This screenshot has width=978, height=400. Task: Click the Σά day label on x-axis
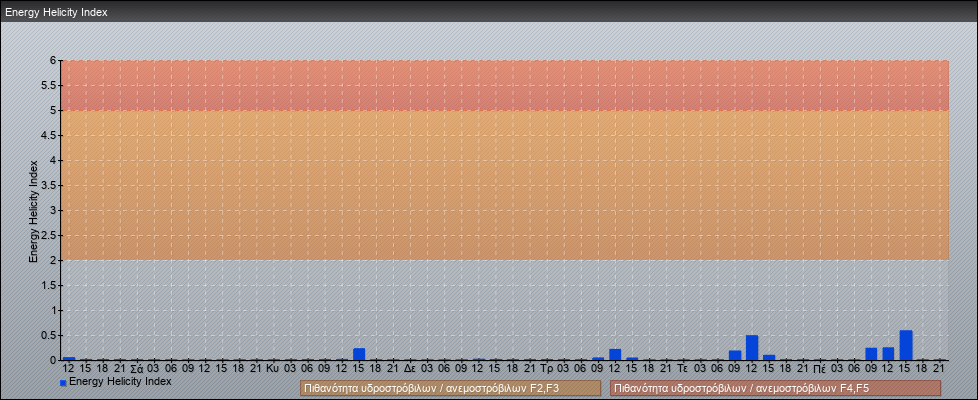pos(137,368)
